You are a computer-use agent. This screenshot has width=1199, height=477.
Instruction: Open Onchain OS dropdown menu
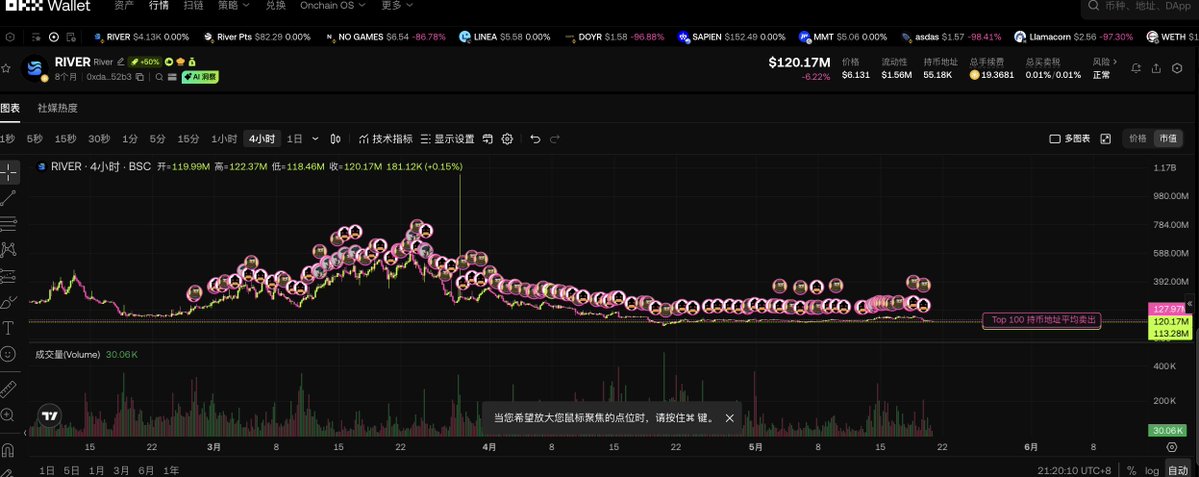point(333,5)
